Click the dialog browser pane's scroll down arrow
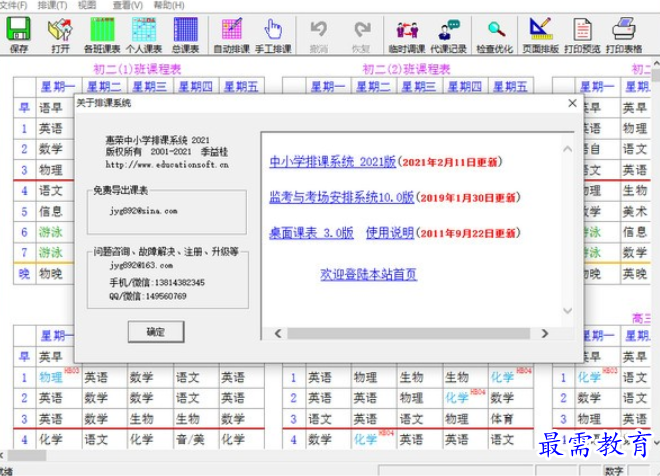The image size is (660, 476). click(567, 311)
